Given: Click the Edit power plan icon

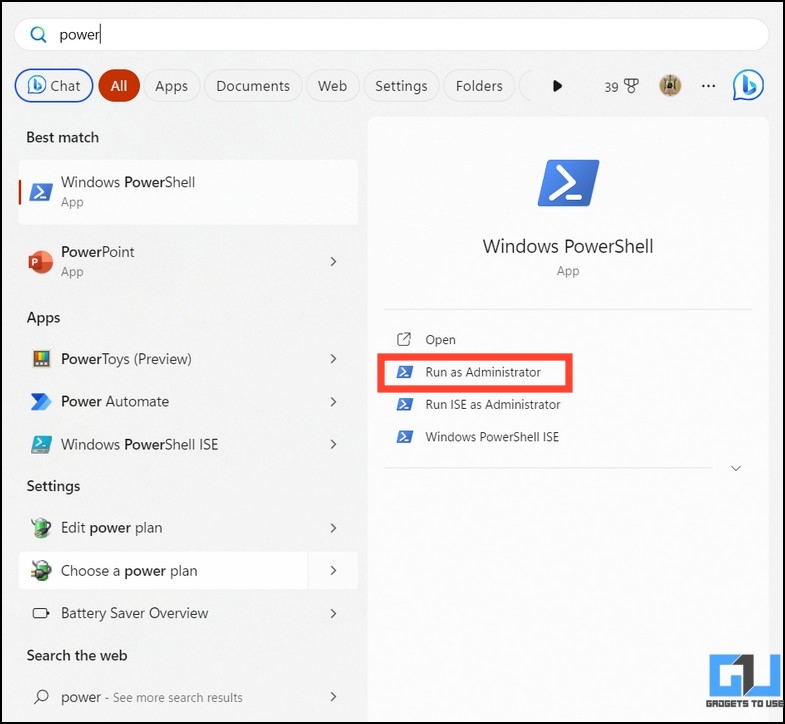Looking at the screenshot, I should (41, 528).
